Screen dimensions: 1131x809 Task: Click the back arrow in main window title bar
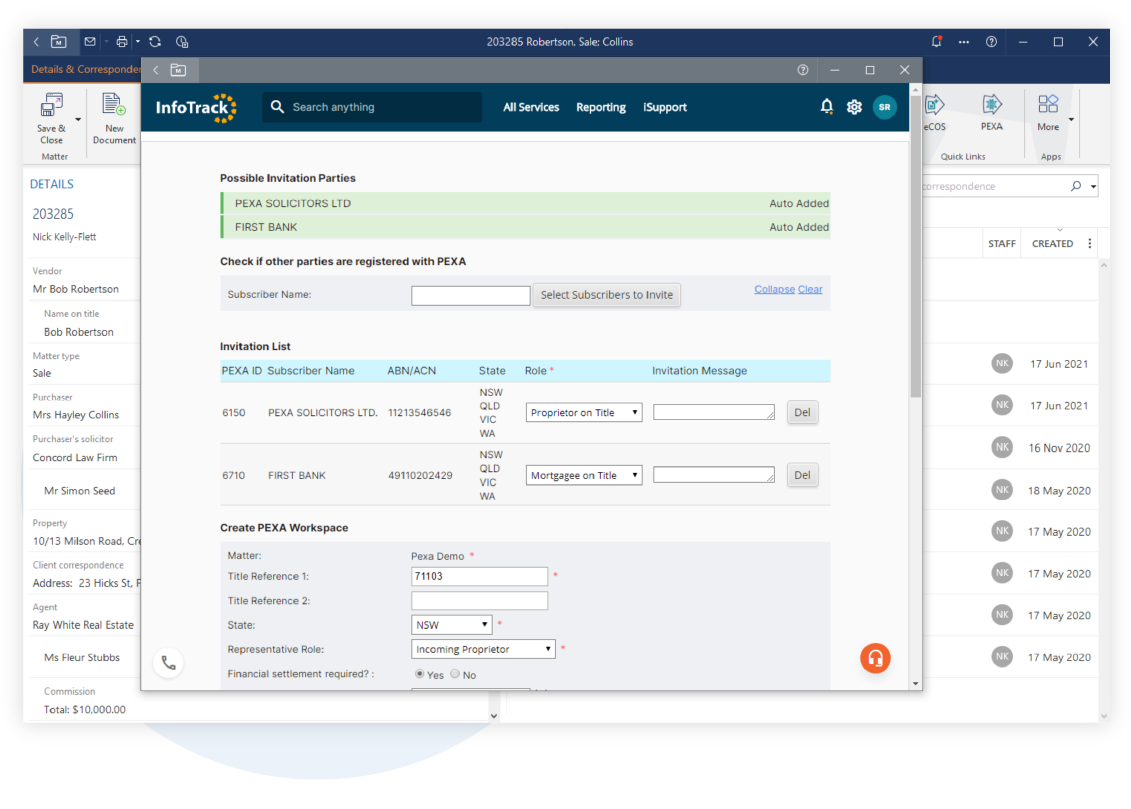(36, 42)
